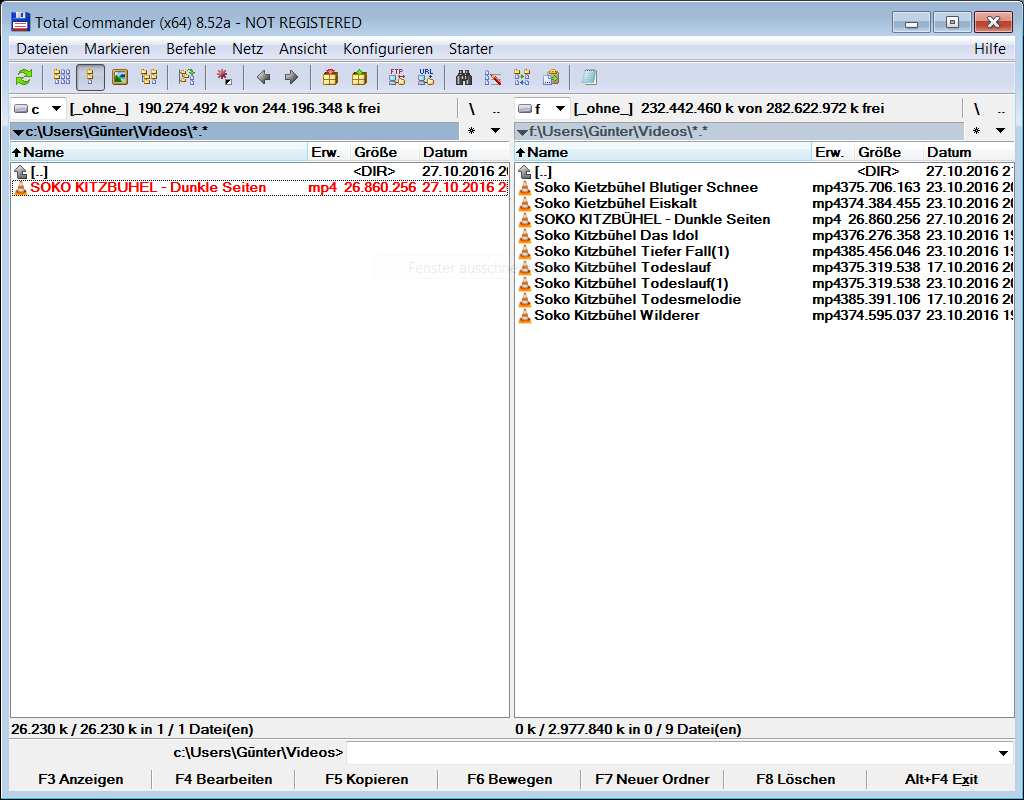Click F6 Bewegen button
The width and height of the screenshot is (1024, 800).
pos(509,779)
